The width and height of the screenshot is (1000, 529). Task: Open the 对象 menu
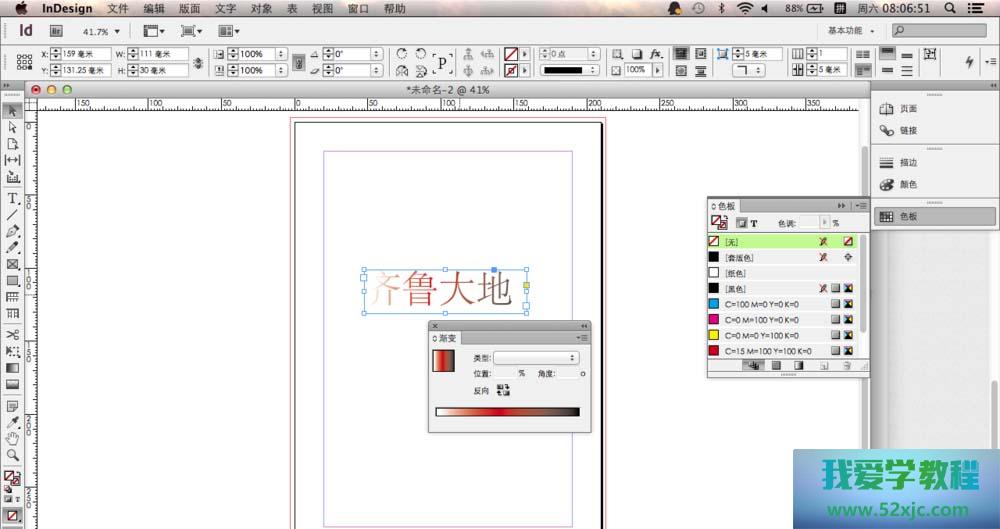[261, 8]
